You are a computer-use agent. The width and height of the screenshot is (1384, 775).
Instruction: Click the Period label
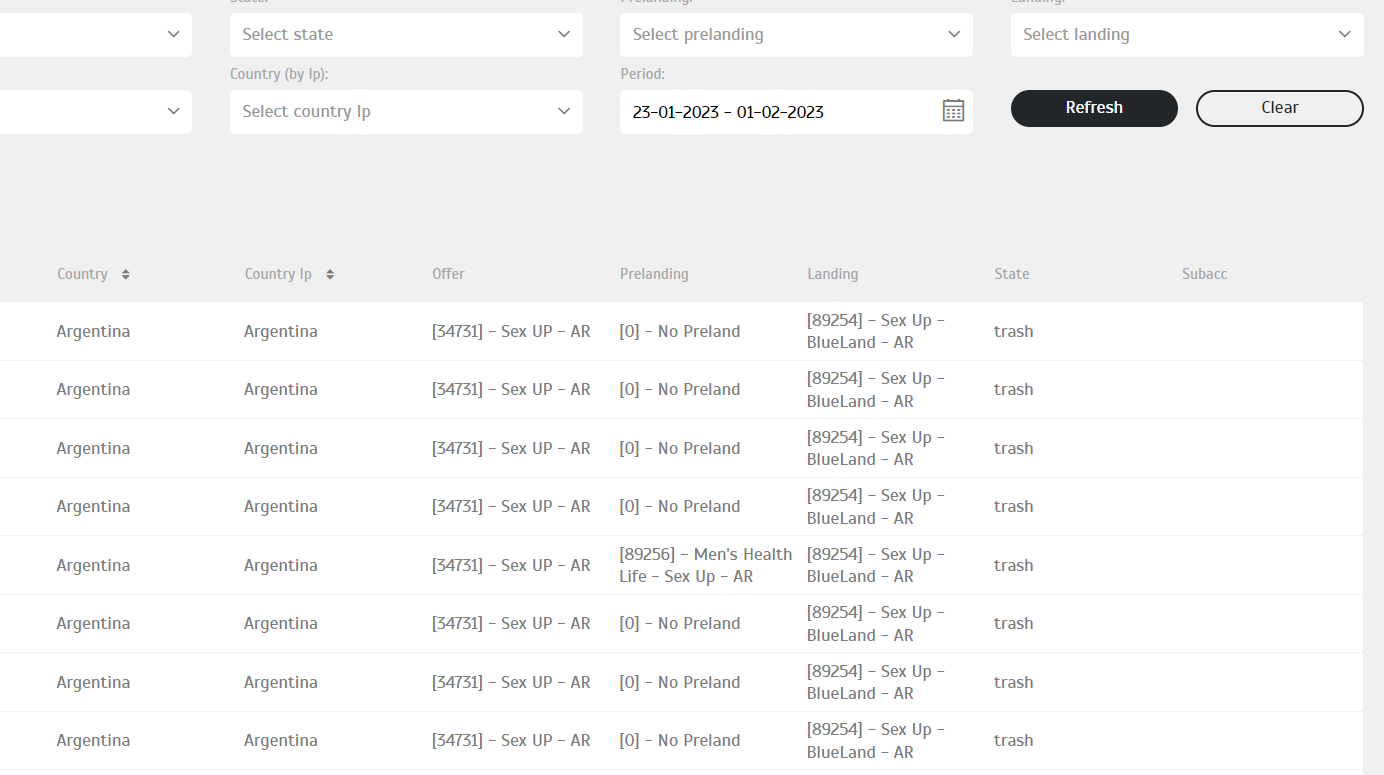click(x=642, y=74)
